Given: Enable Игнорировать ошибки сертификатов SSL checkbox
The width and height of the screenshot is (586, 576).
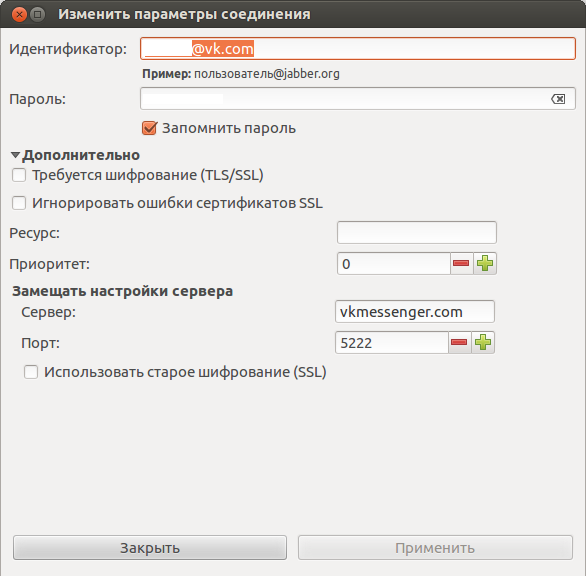Looking at the screenshot, I should [19, 203].
